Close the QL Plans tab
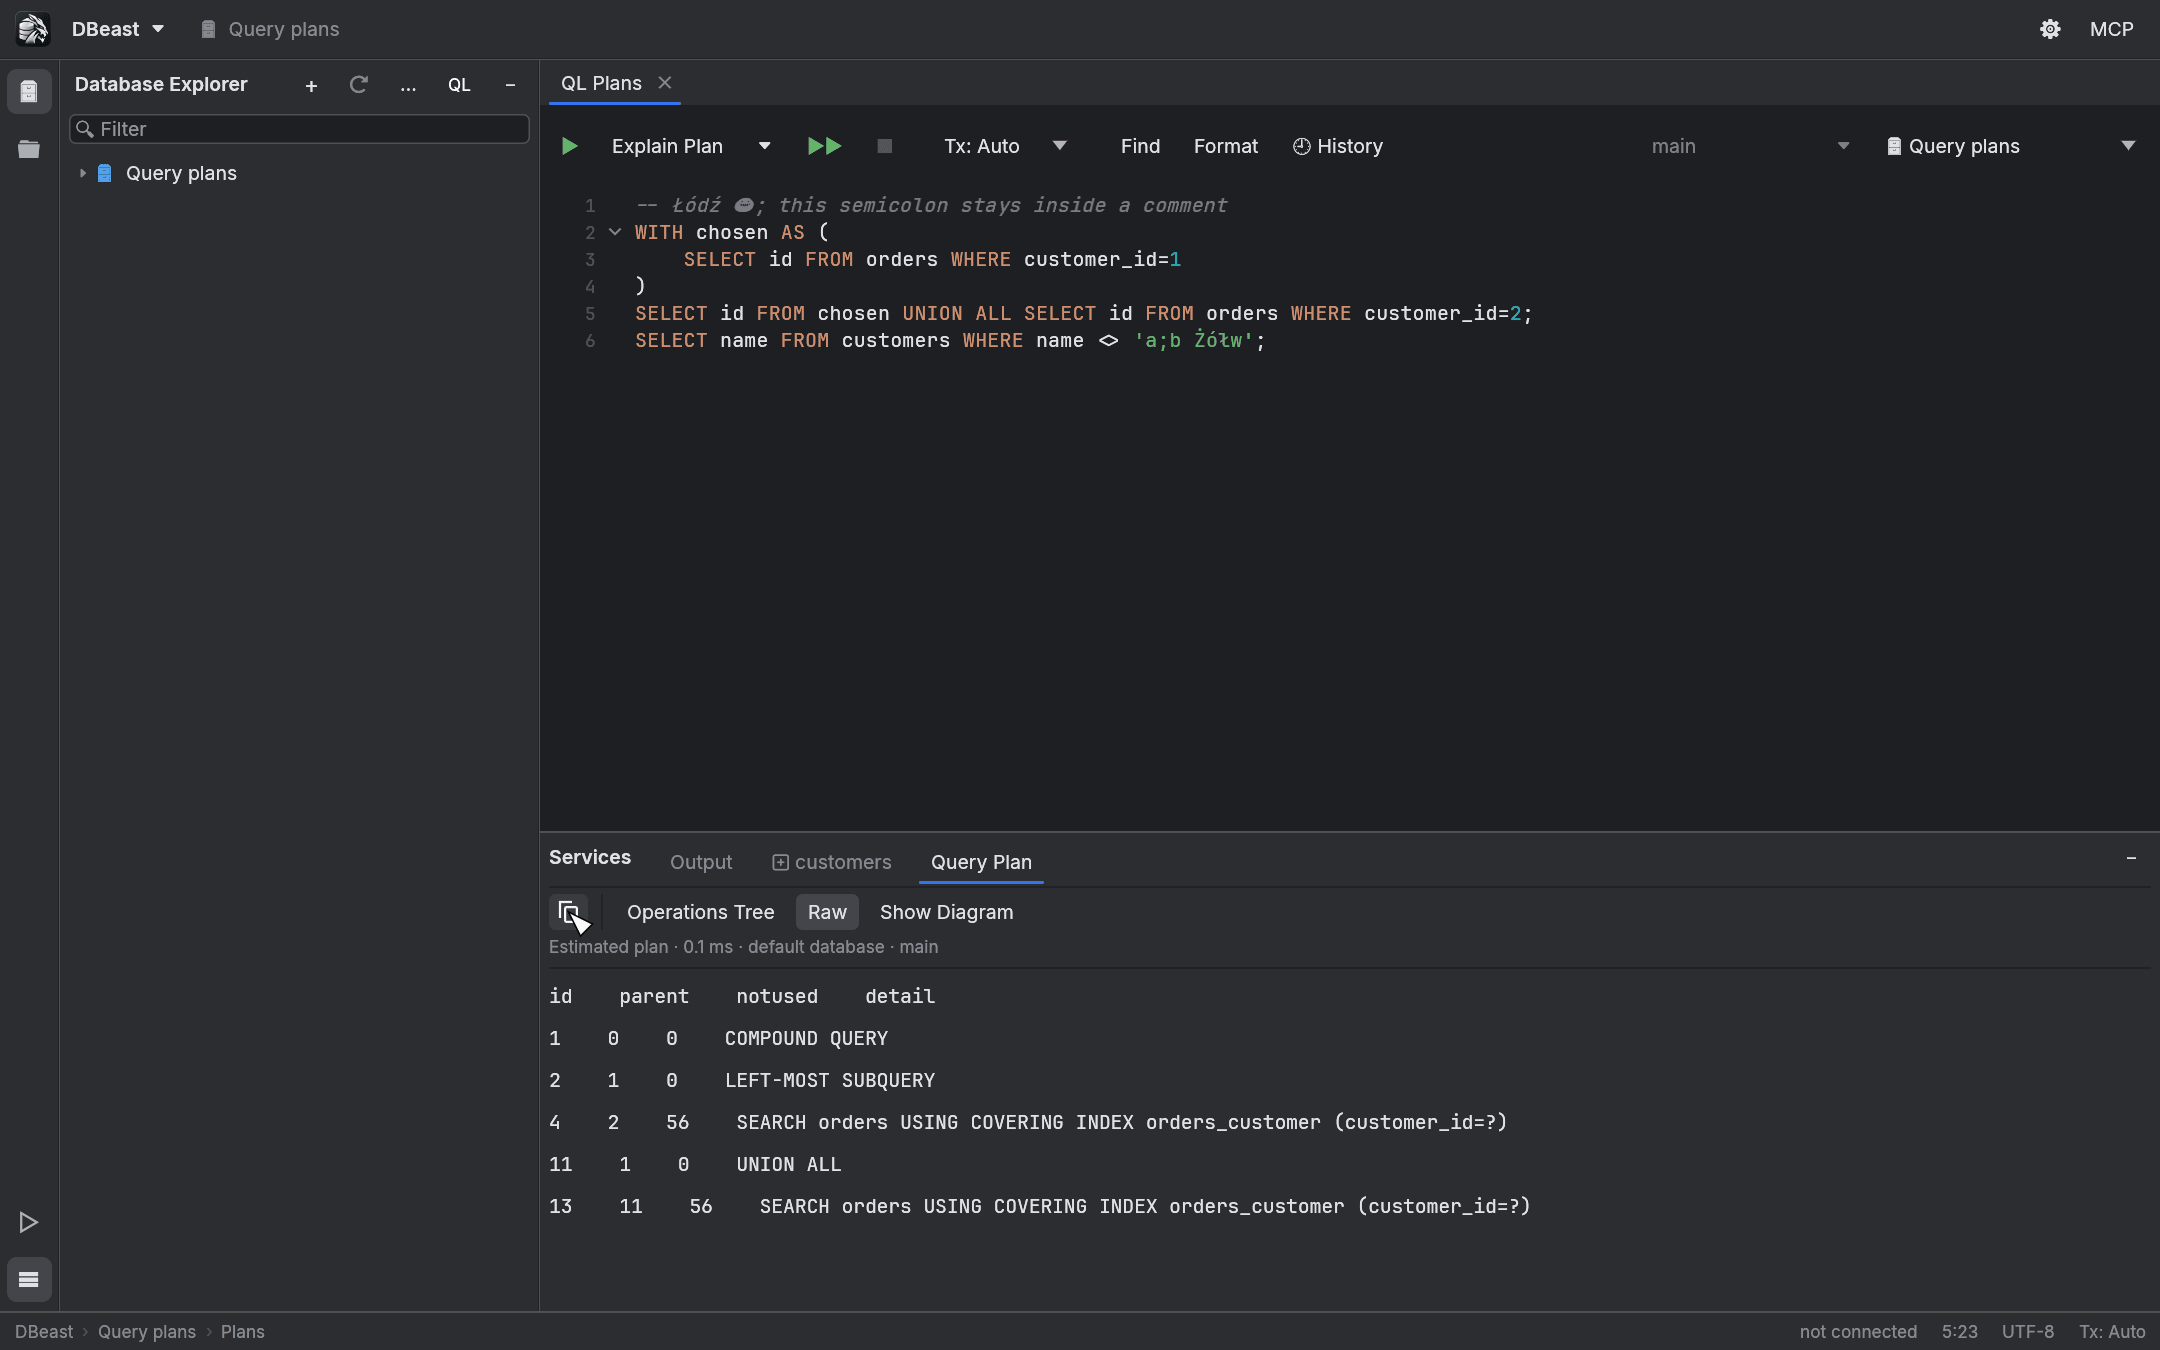The image size is (2160, 1350). [665, 83]
